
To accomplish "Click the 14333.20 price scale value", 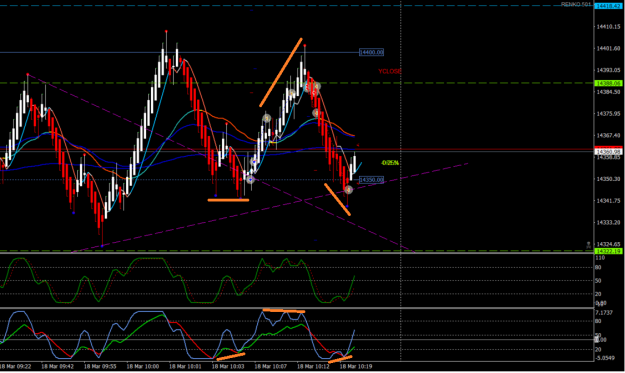I will coord(608,222).
